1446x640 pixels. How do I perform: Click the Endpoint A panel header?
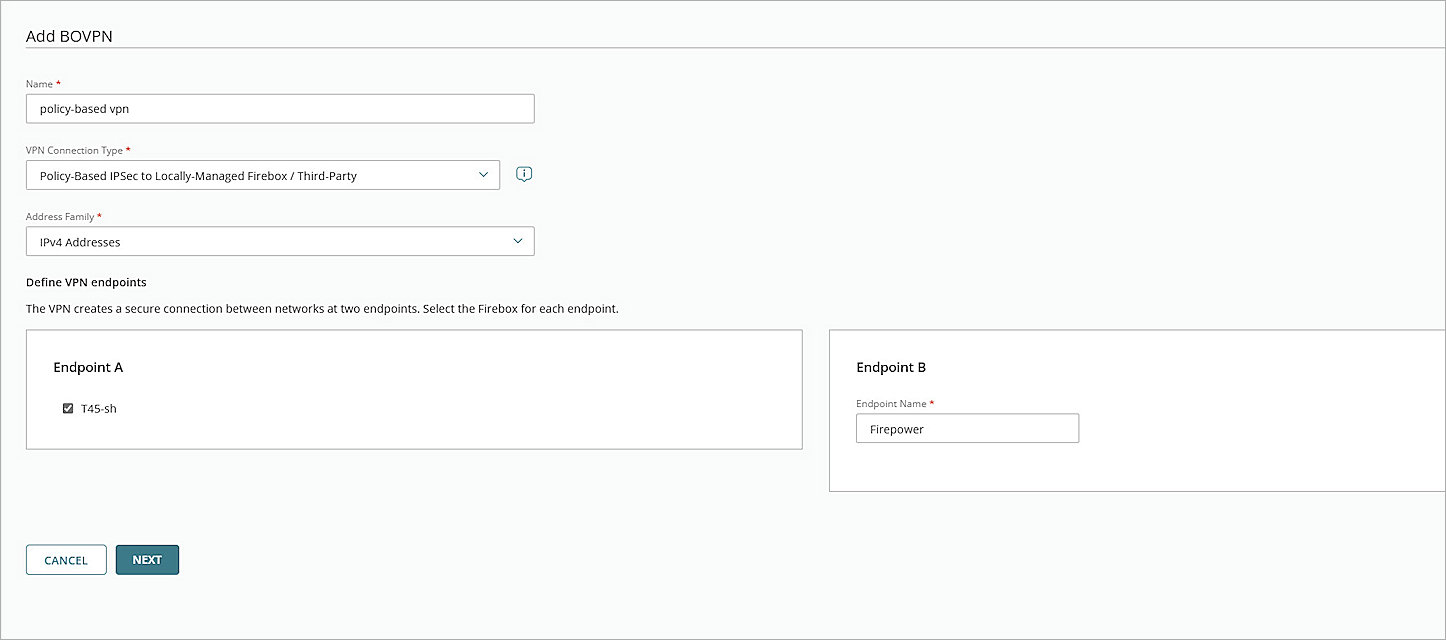(88, 367)
